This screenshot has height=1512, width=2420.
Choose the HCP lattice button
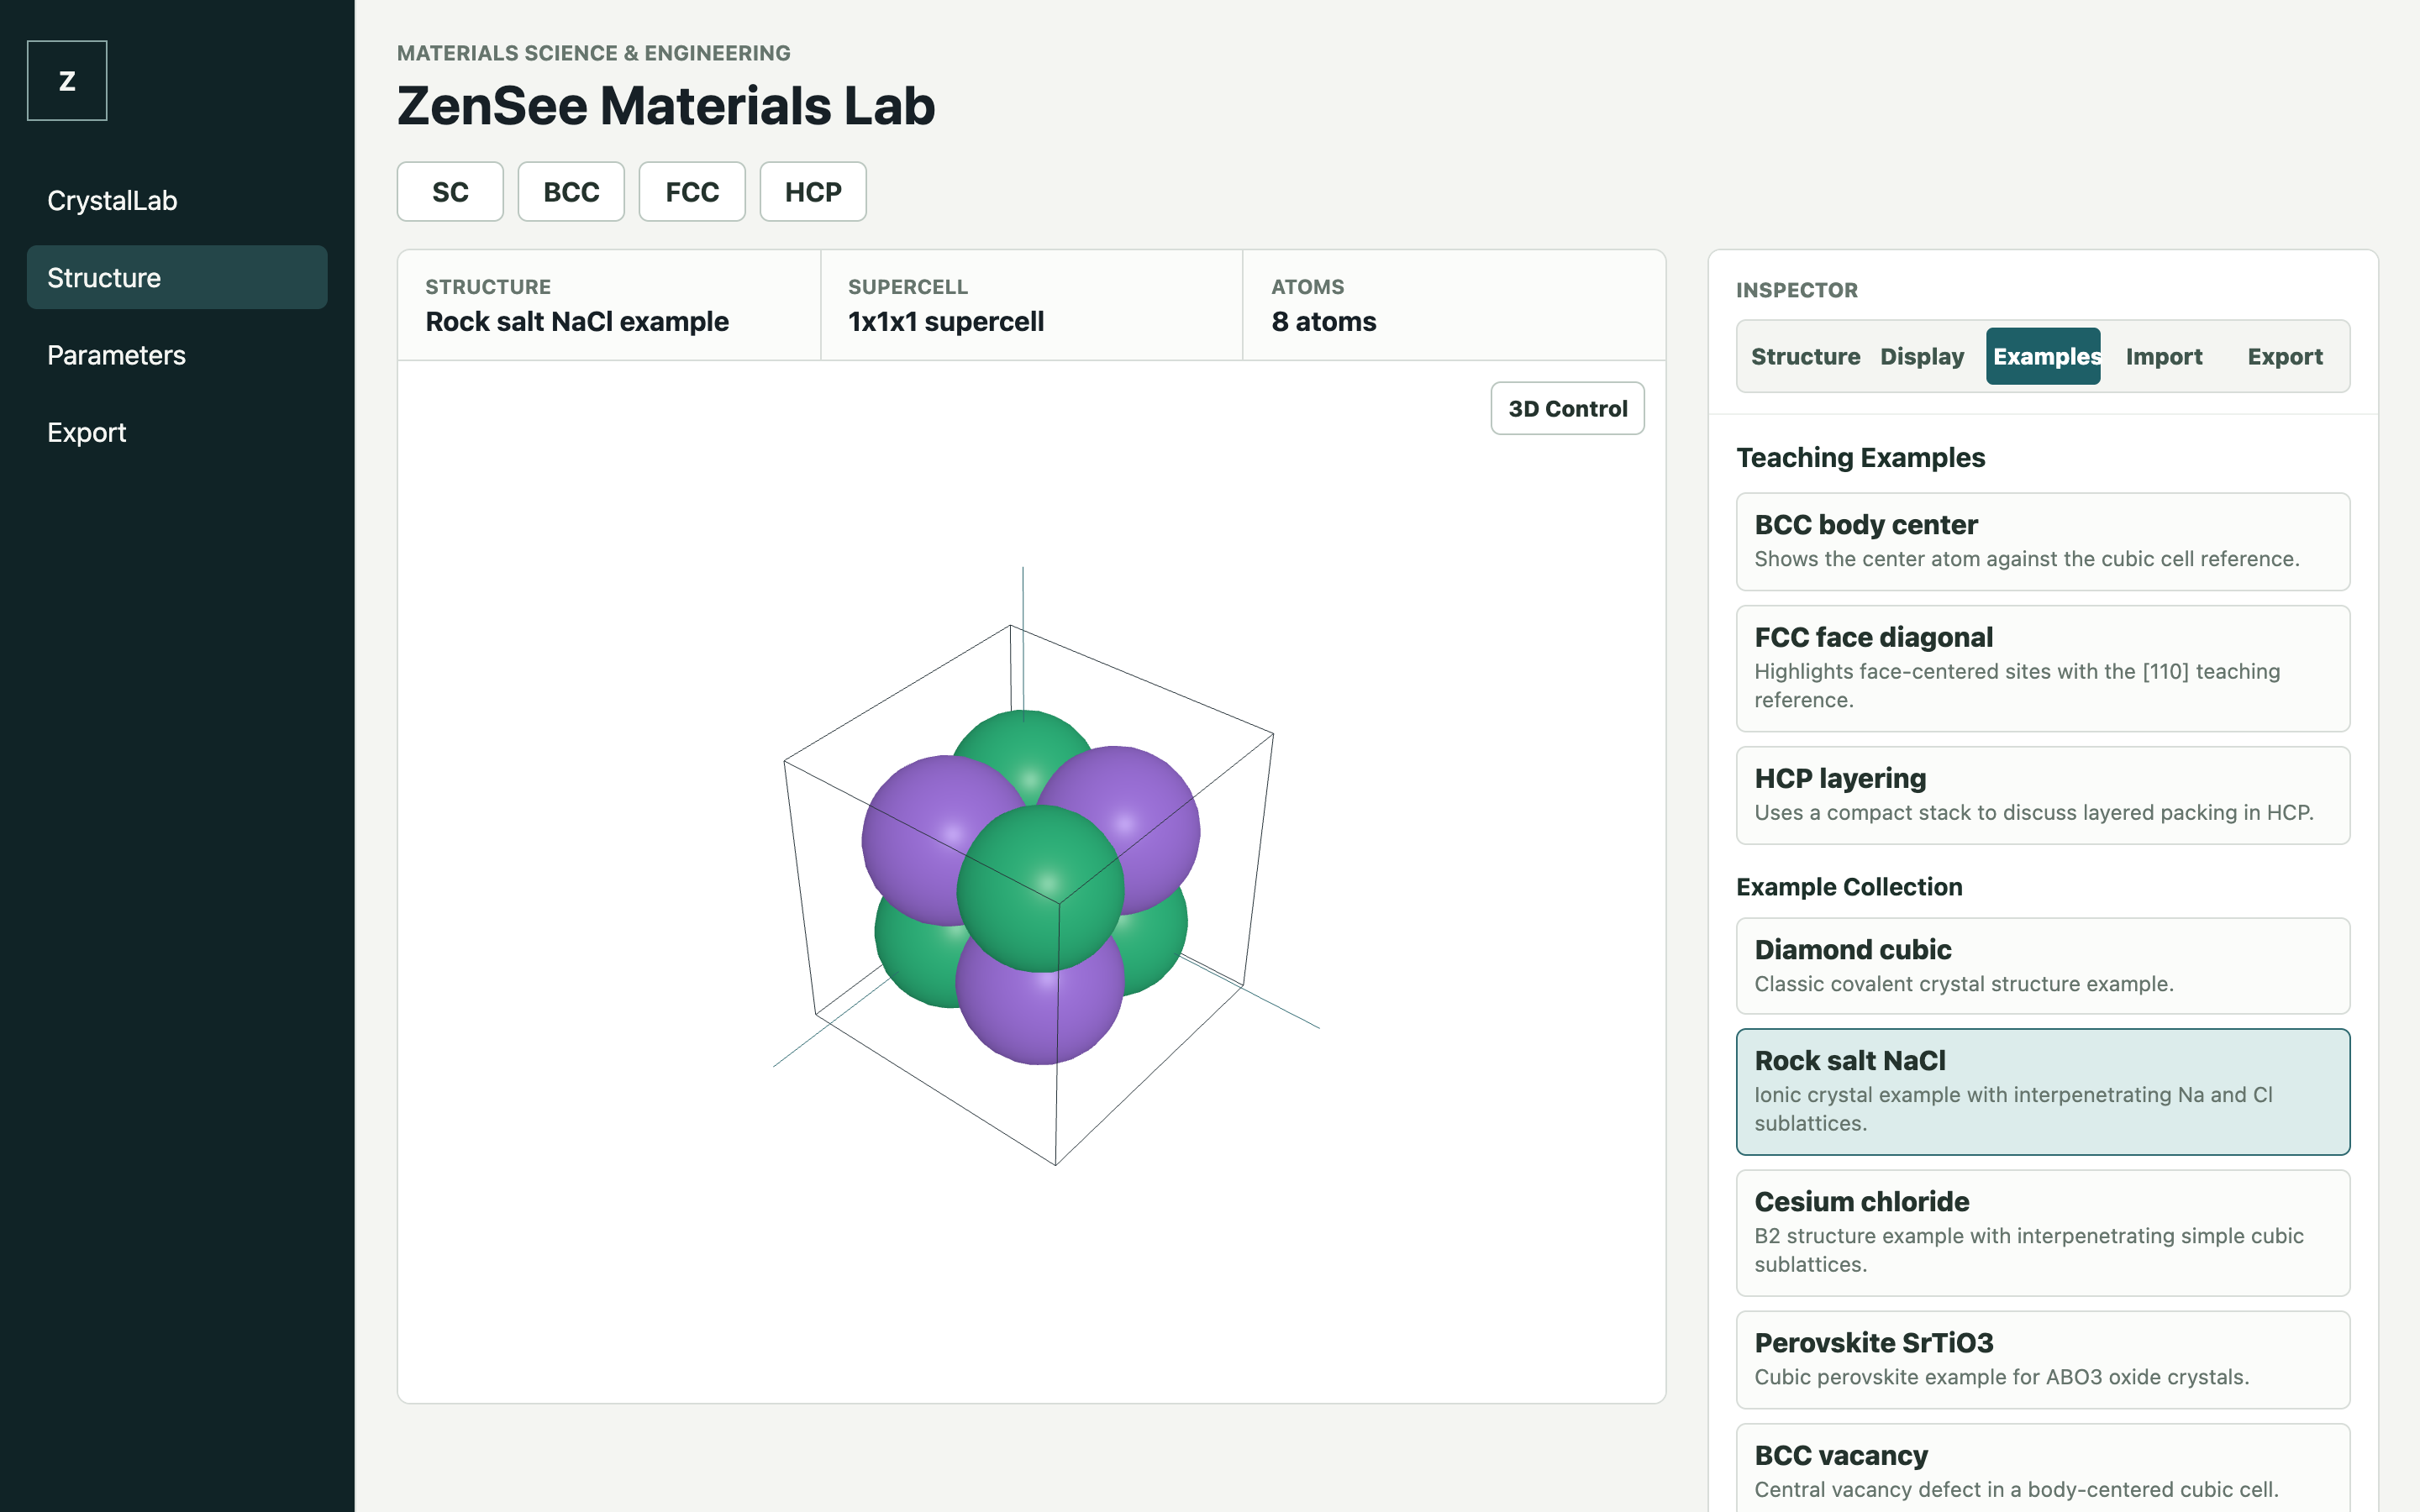pyautogui.click(x=813, y=191)
